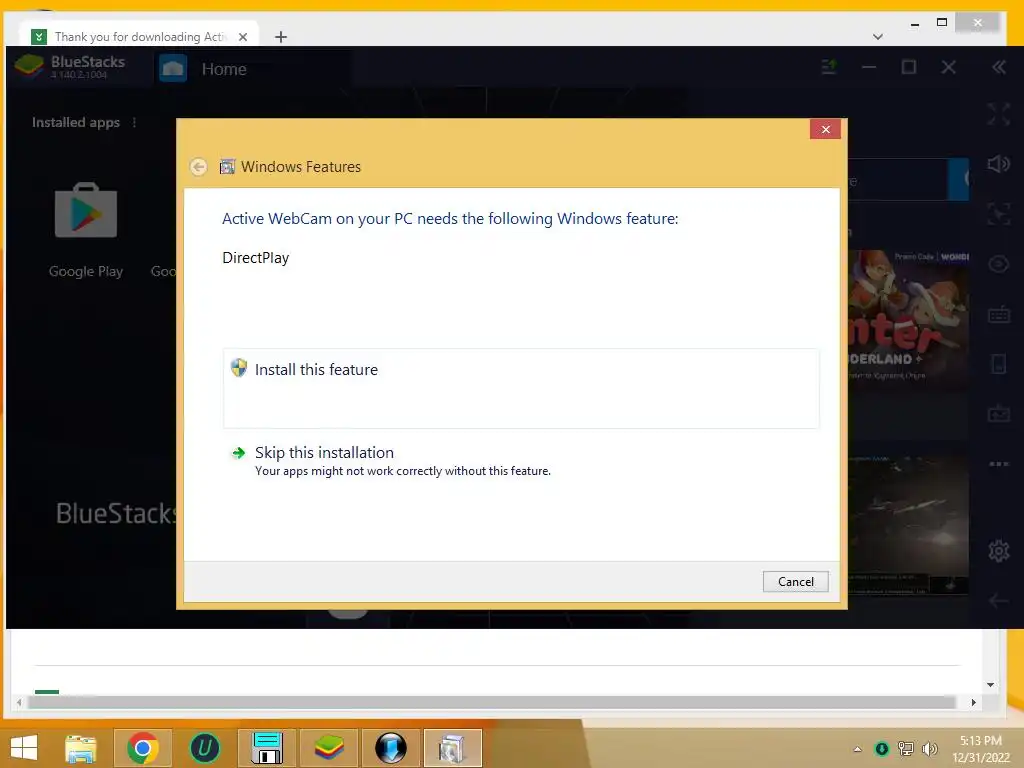This screenshot has width=1024, height=768.
Task: Select the 'Thank you for downloading' browser tab
Action: pyautogui.click(x=138, y=37)
